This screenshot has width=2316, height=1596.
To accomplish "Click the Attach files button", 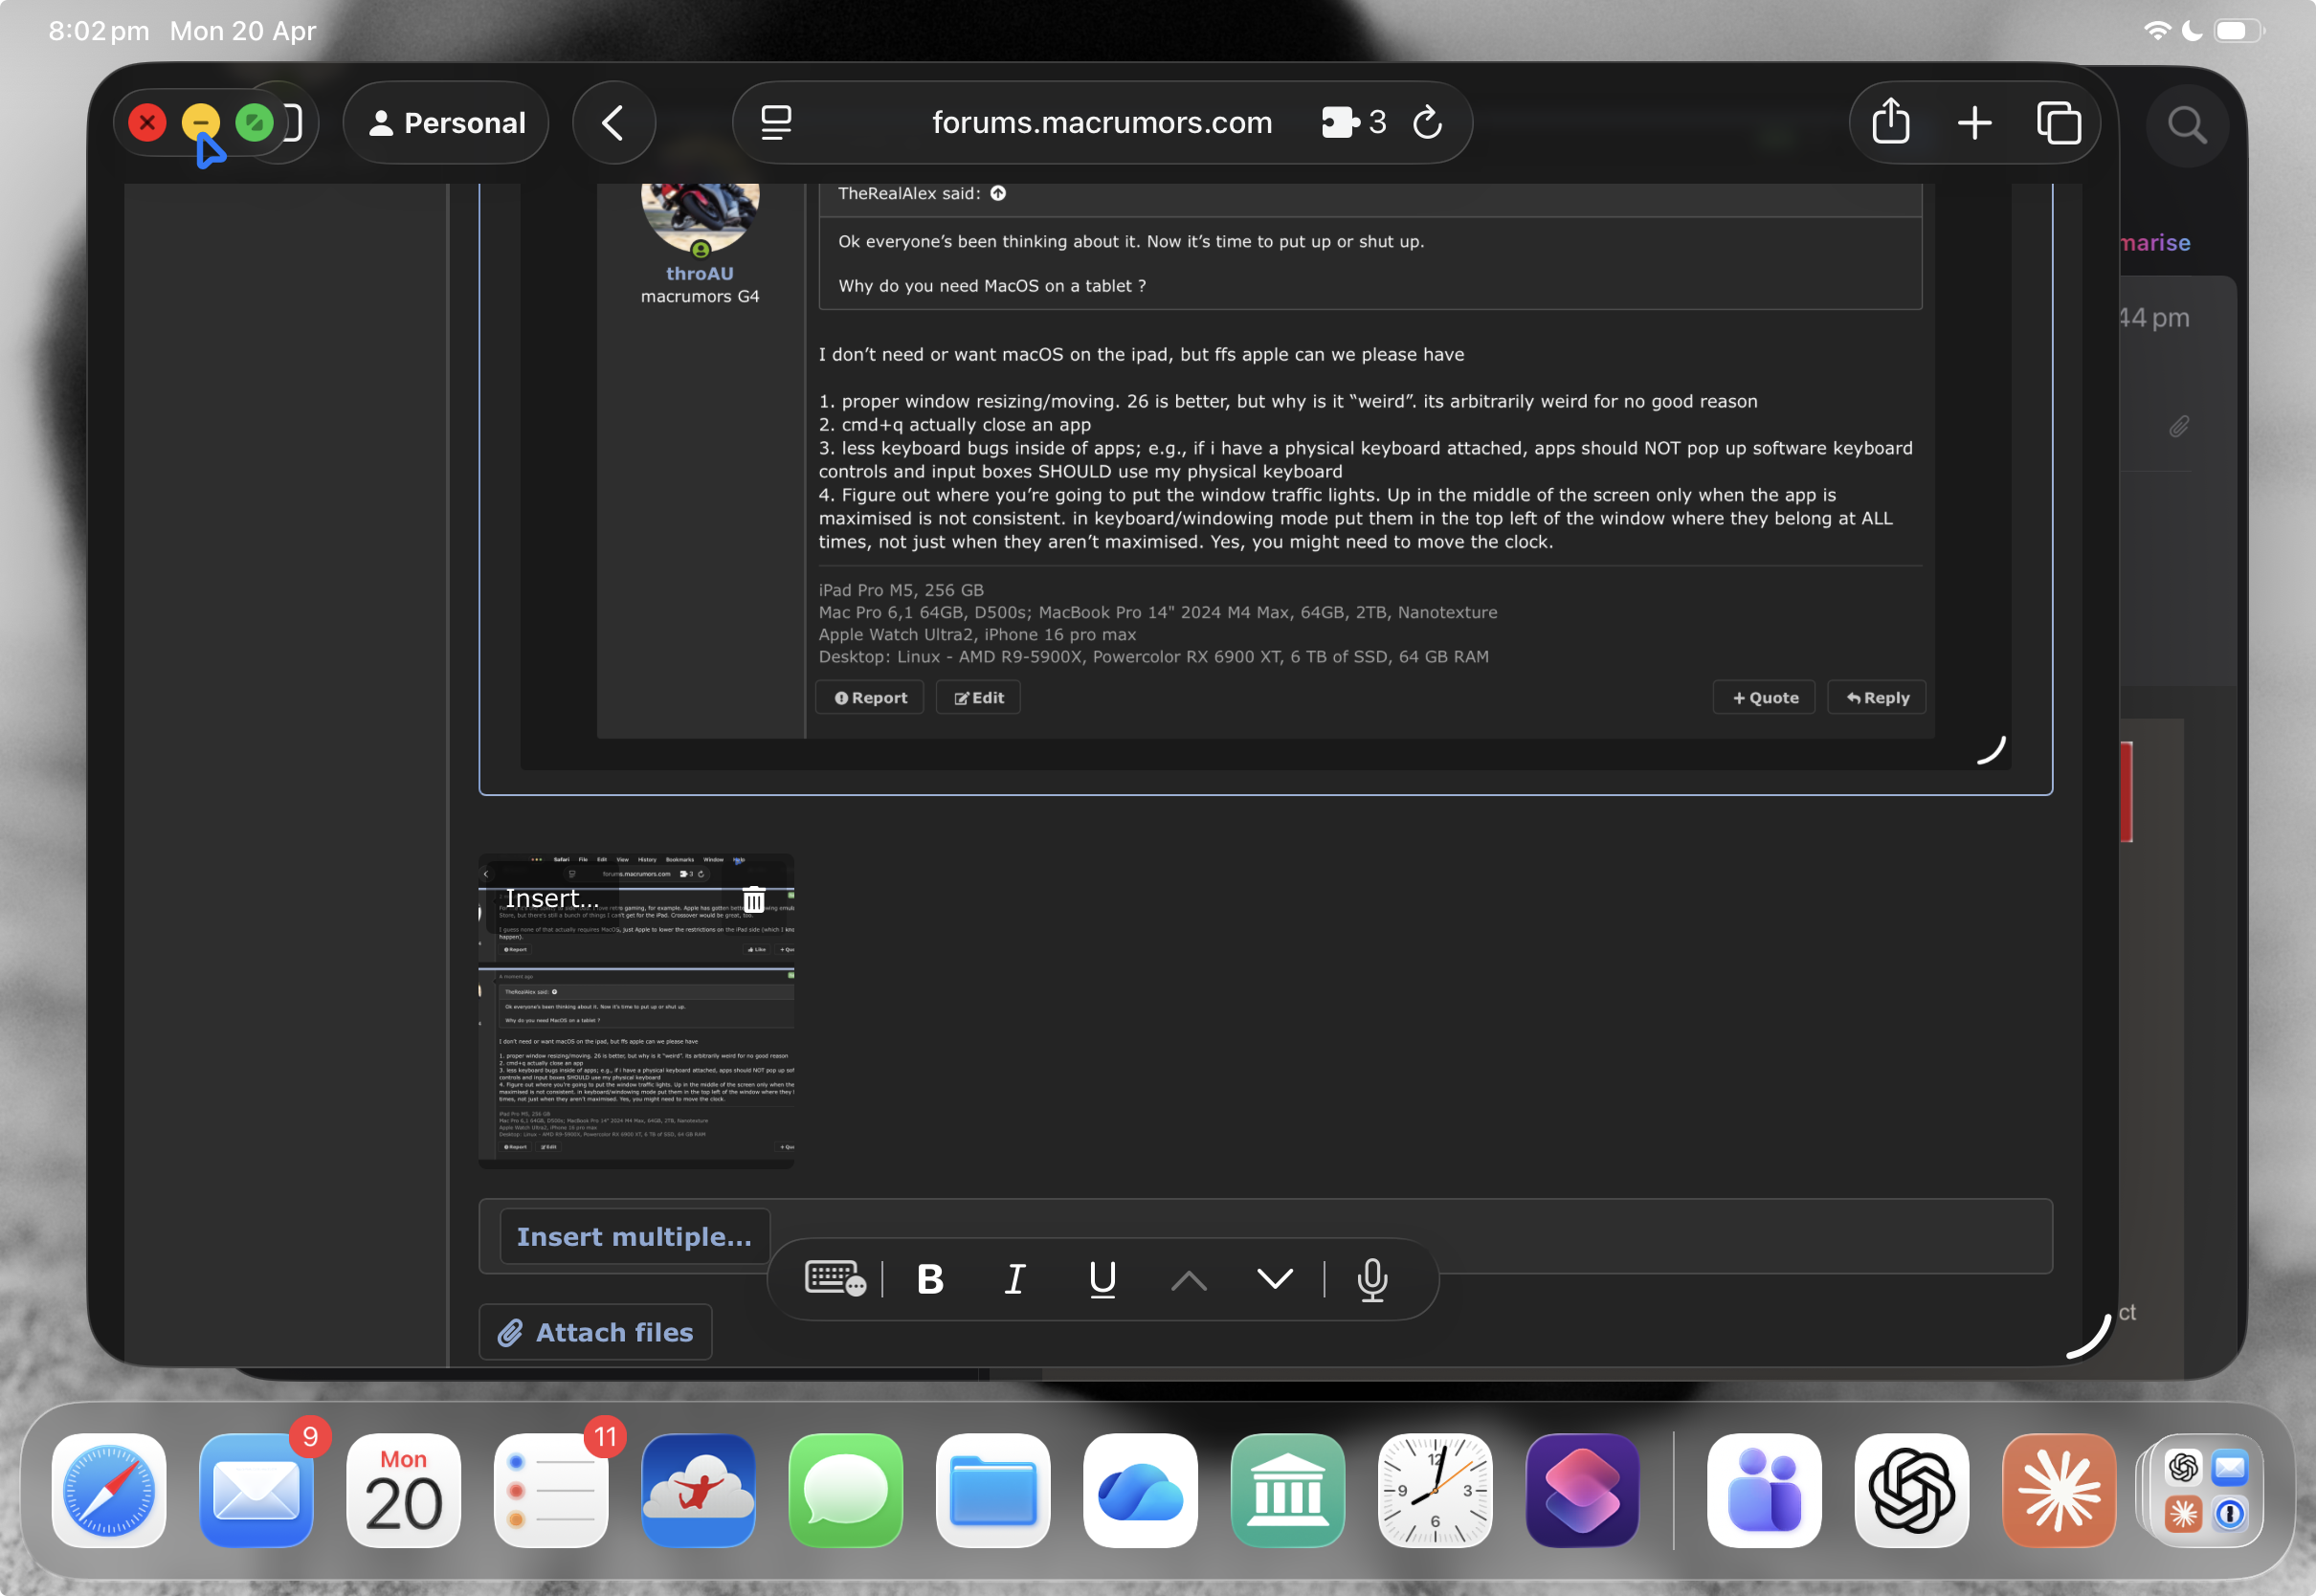I will 595,1332.
